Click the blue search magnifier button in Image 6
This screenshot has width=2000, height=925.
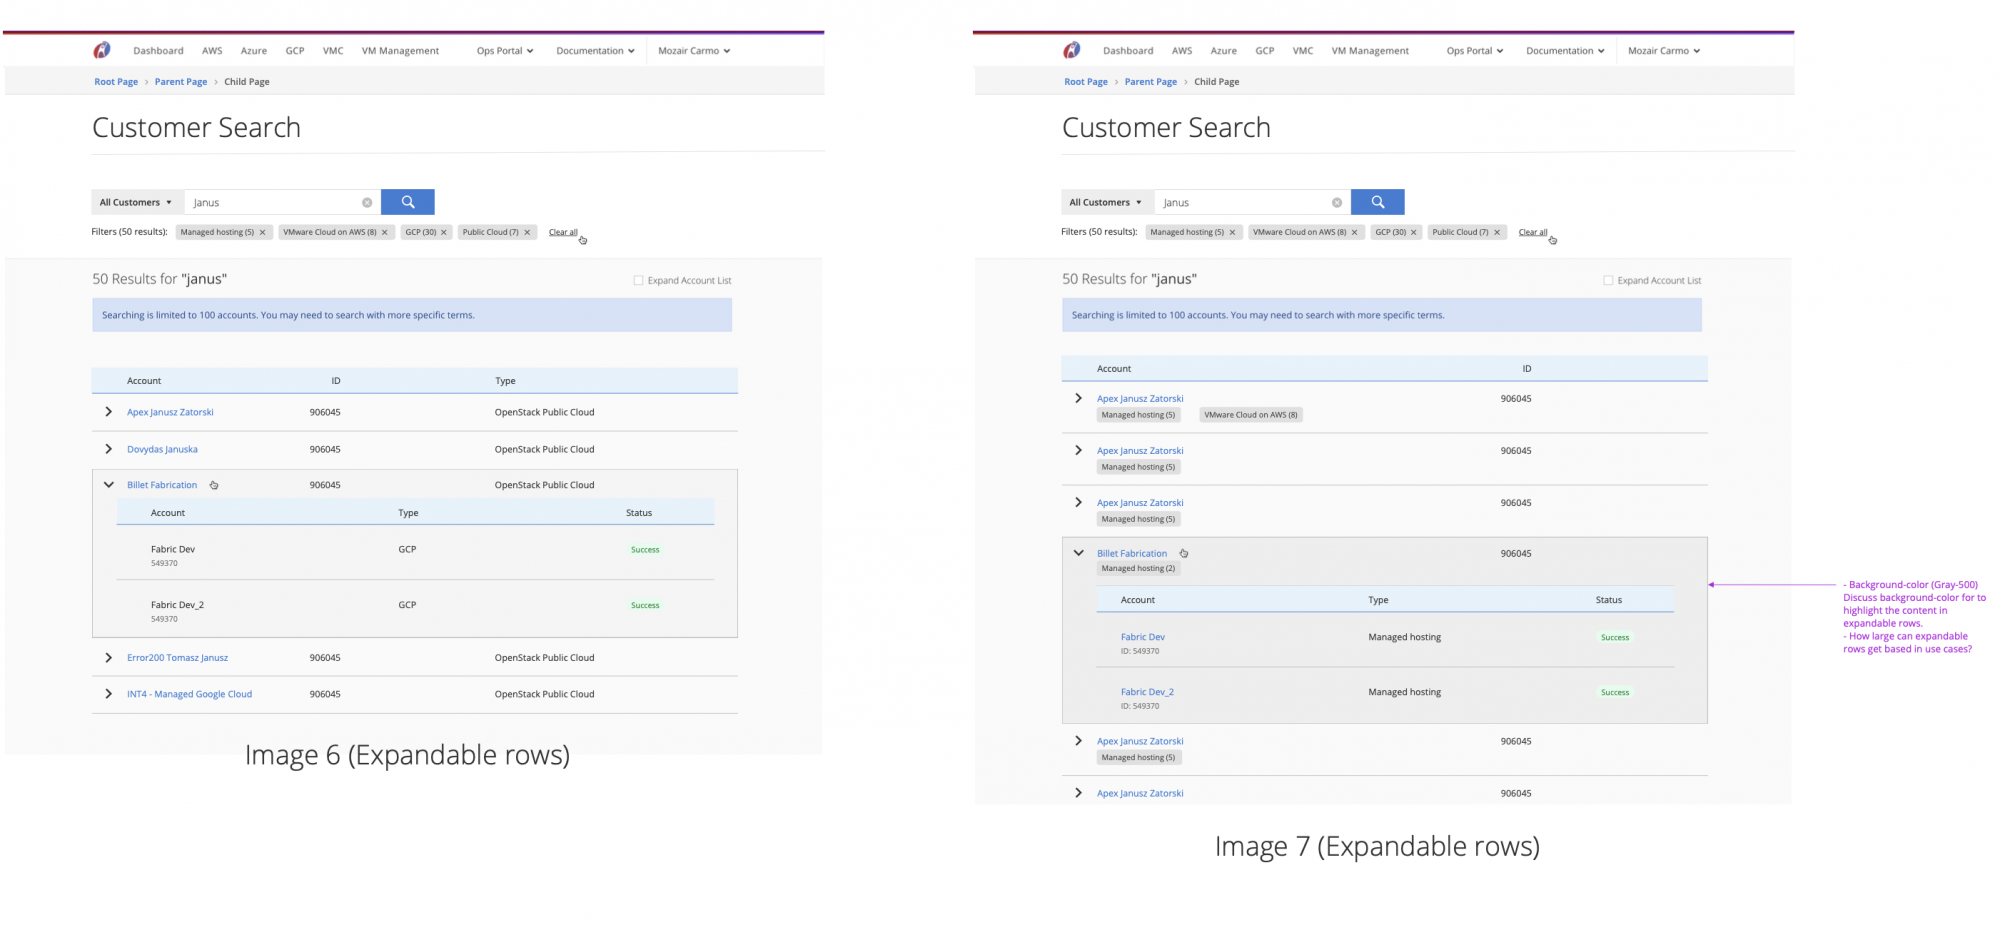coord(407,202)
